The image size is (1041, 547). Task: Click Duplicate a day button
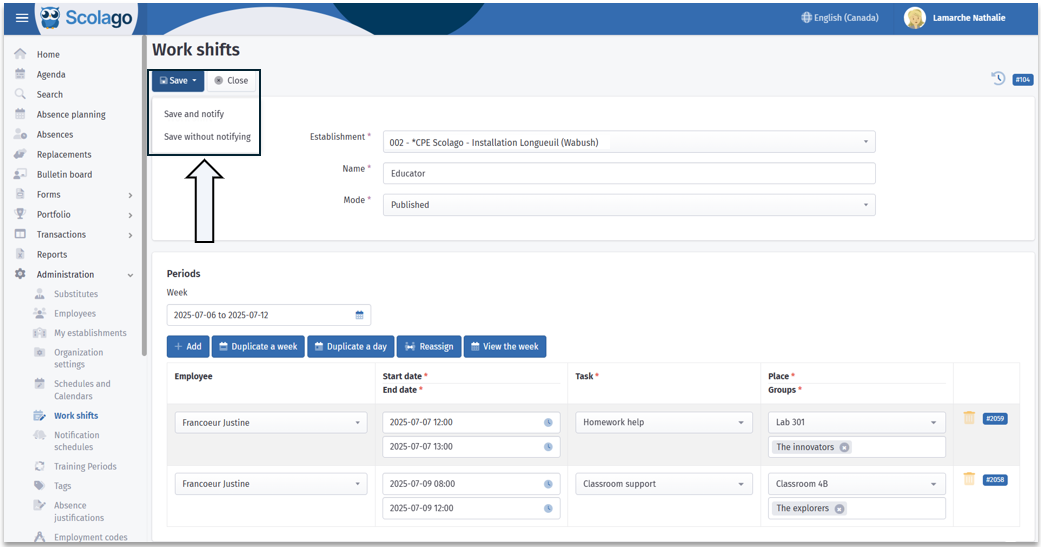coord(351,347)
